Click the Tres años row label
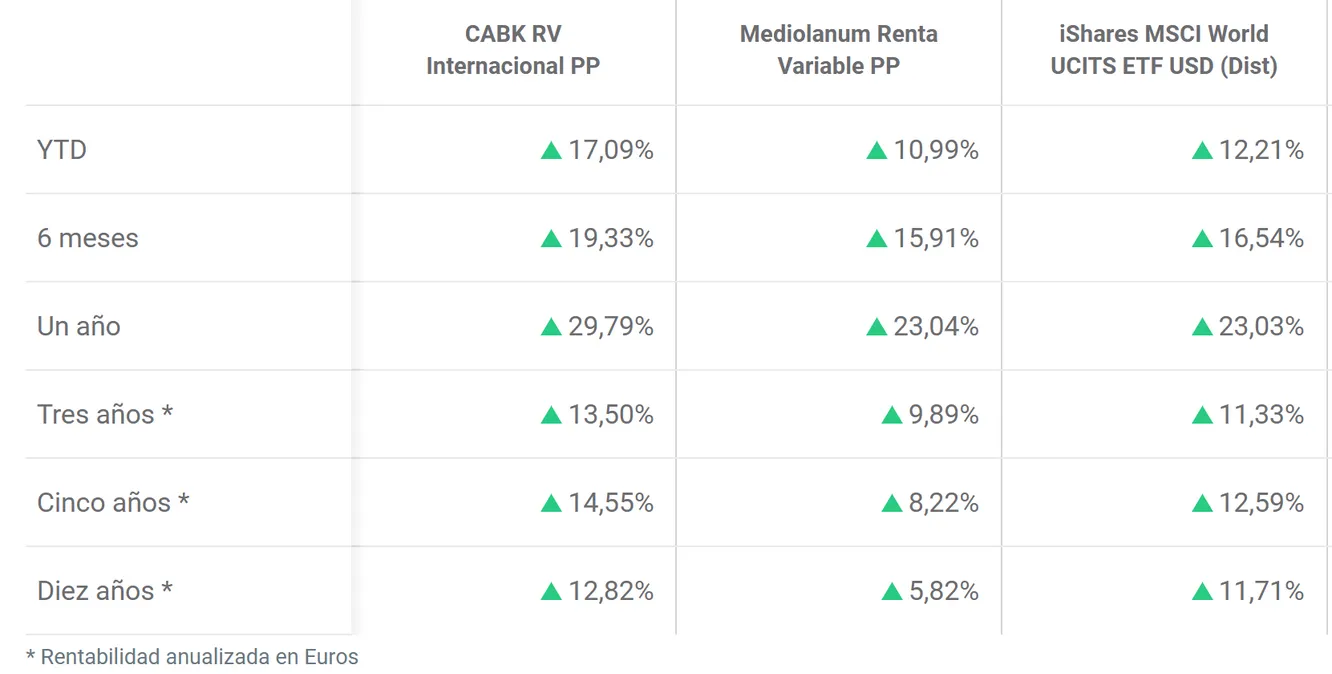This screenshot has height=674, width=1332. [x=105, y=414]
